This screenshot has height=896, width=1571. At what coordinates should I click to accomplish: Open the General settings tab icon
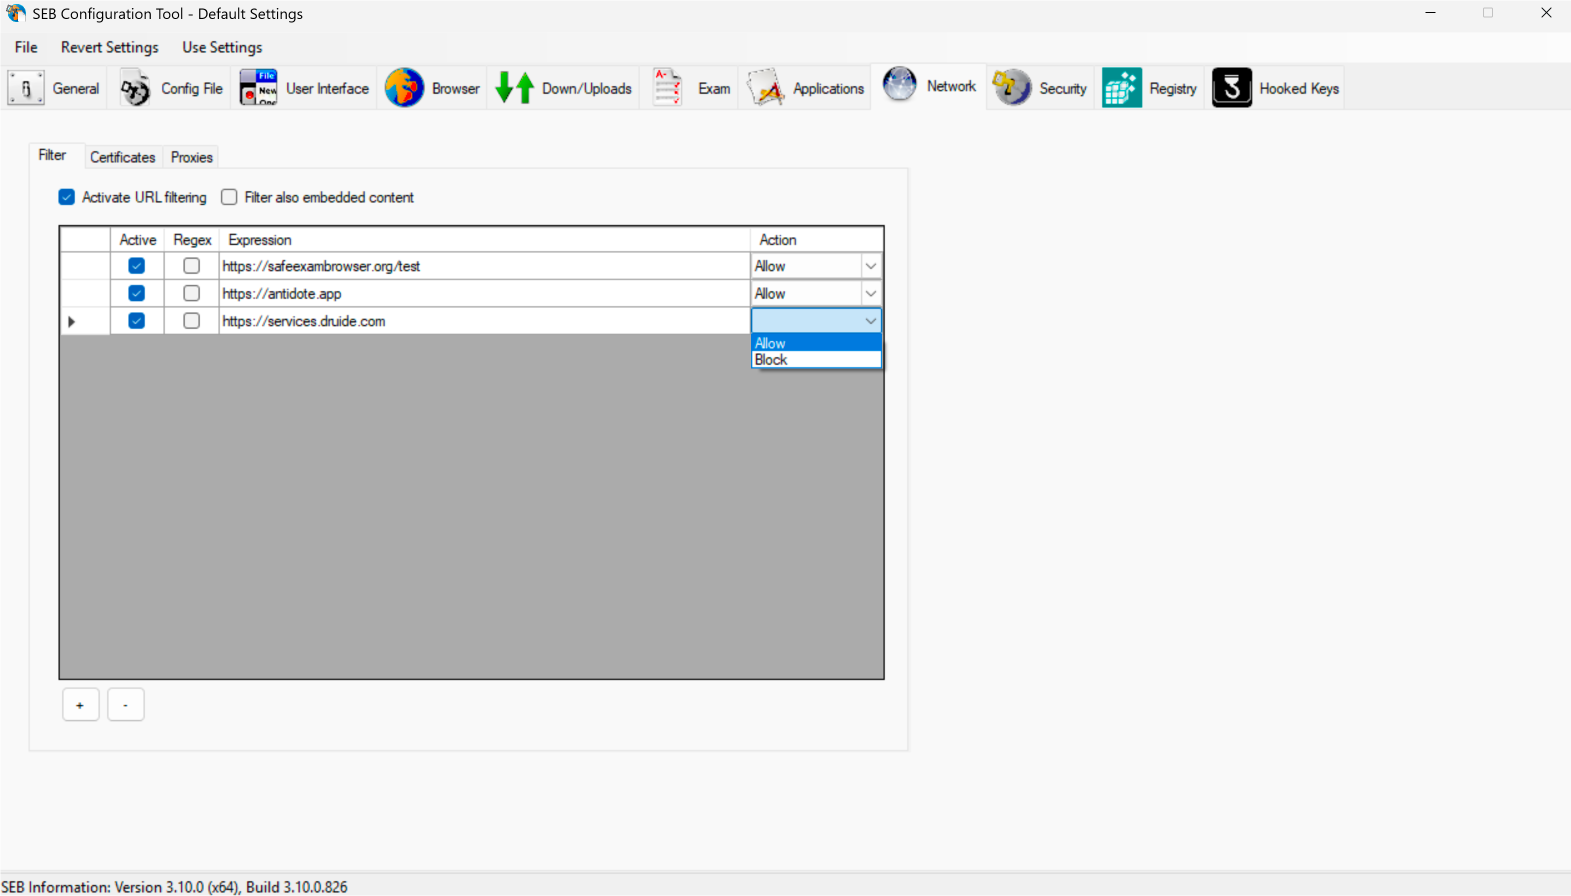[x=26, y=88]
